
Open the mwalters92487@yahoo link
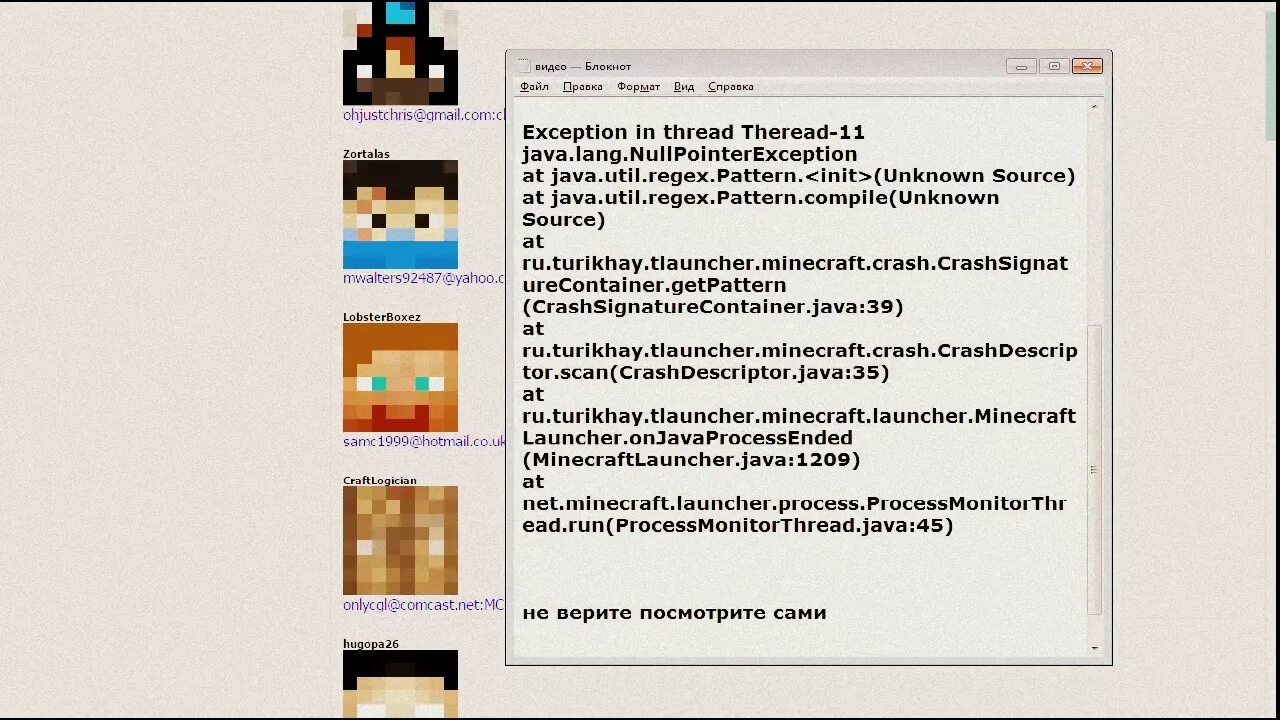[x=424, y=278]
